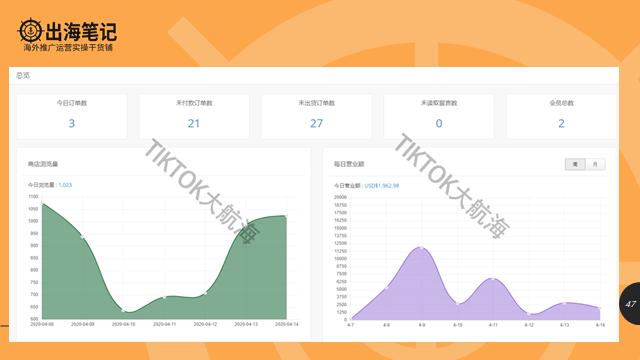
Task: Open the 未读取留言数 card showing 0
Action: [x=439, y=116]
